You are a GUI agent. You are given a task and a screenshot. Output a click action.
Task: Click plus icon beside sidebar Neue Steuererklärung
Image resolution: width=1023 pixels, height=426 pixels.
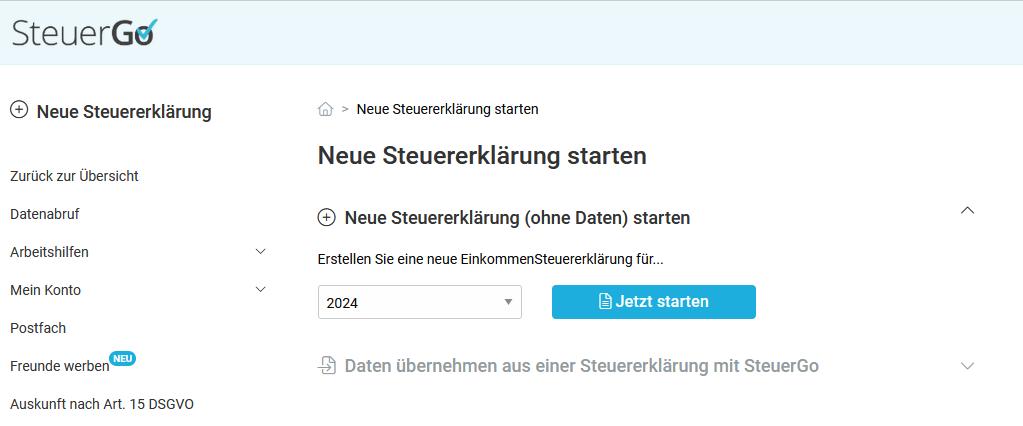click(x=18, y=110)
